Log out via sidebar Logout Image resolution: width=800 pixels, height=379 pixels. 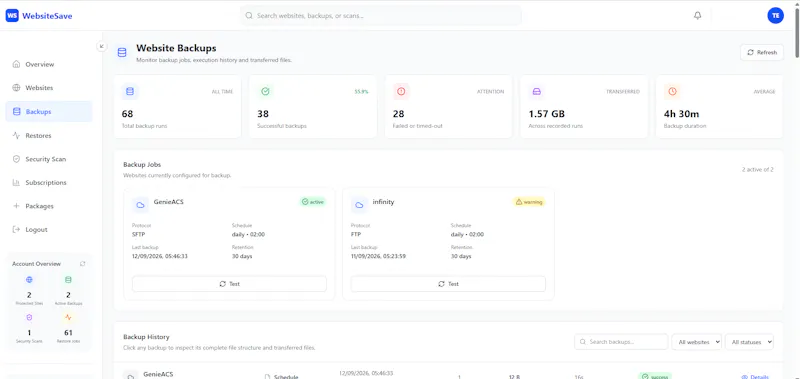49,230
